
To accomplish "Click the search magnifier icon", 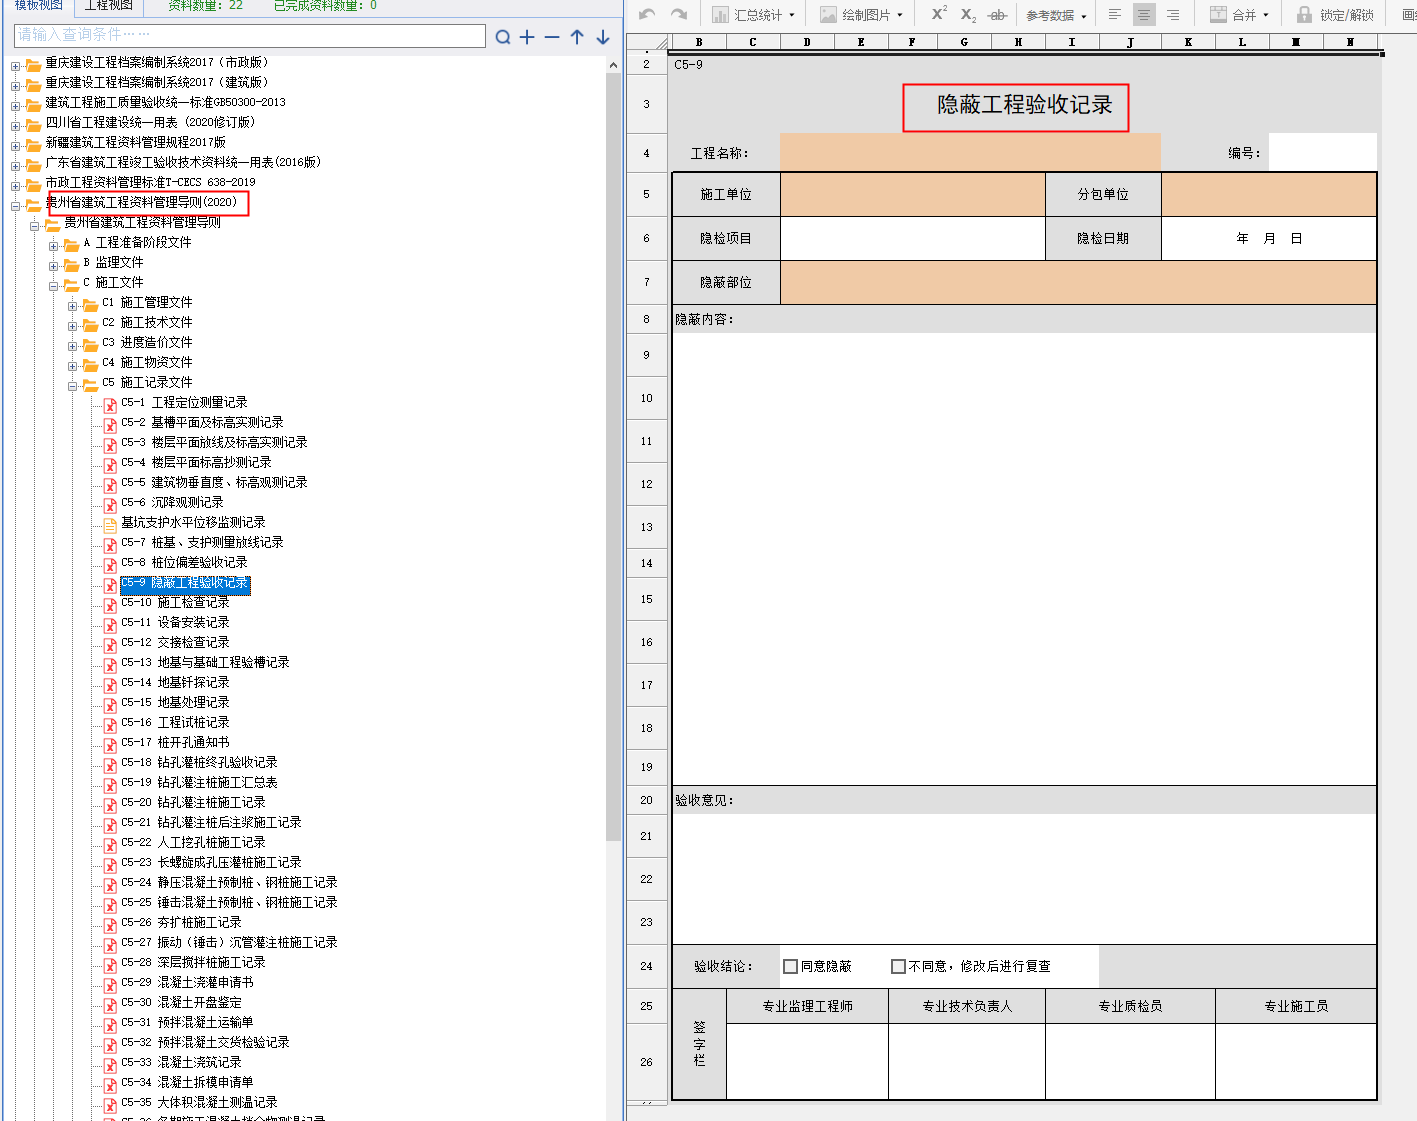I will coord(503,37).
